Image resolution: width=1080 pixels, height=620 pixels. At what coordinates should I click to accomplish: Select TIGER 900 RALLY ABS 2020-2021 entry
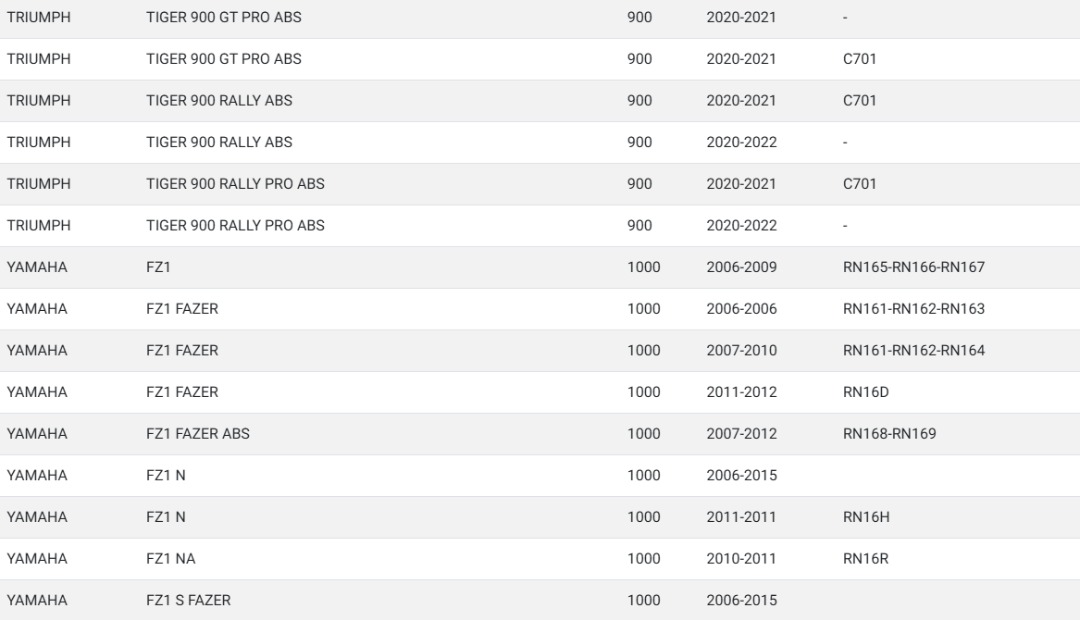click(x=540, y=101)
